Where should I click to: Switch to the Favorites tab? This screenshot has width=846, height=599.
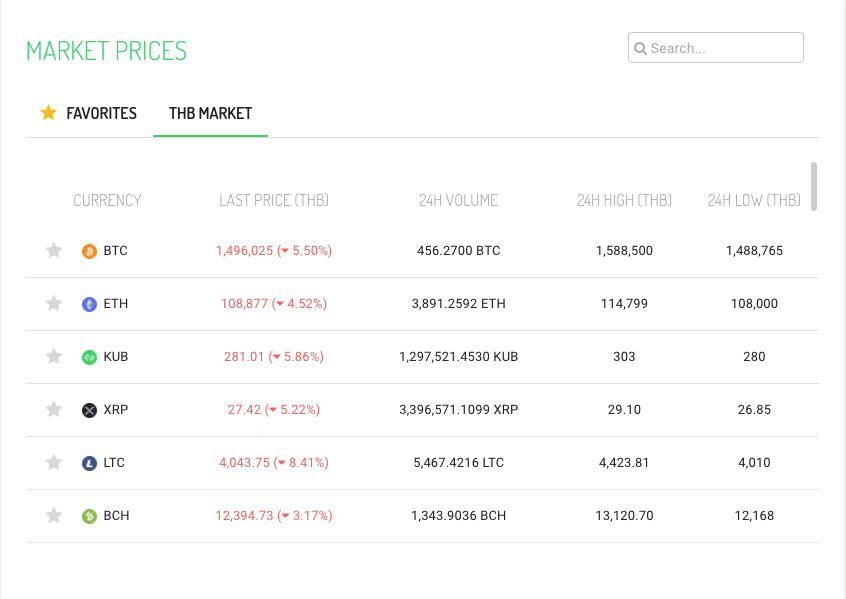[x=100, y=113]
